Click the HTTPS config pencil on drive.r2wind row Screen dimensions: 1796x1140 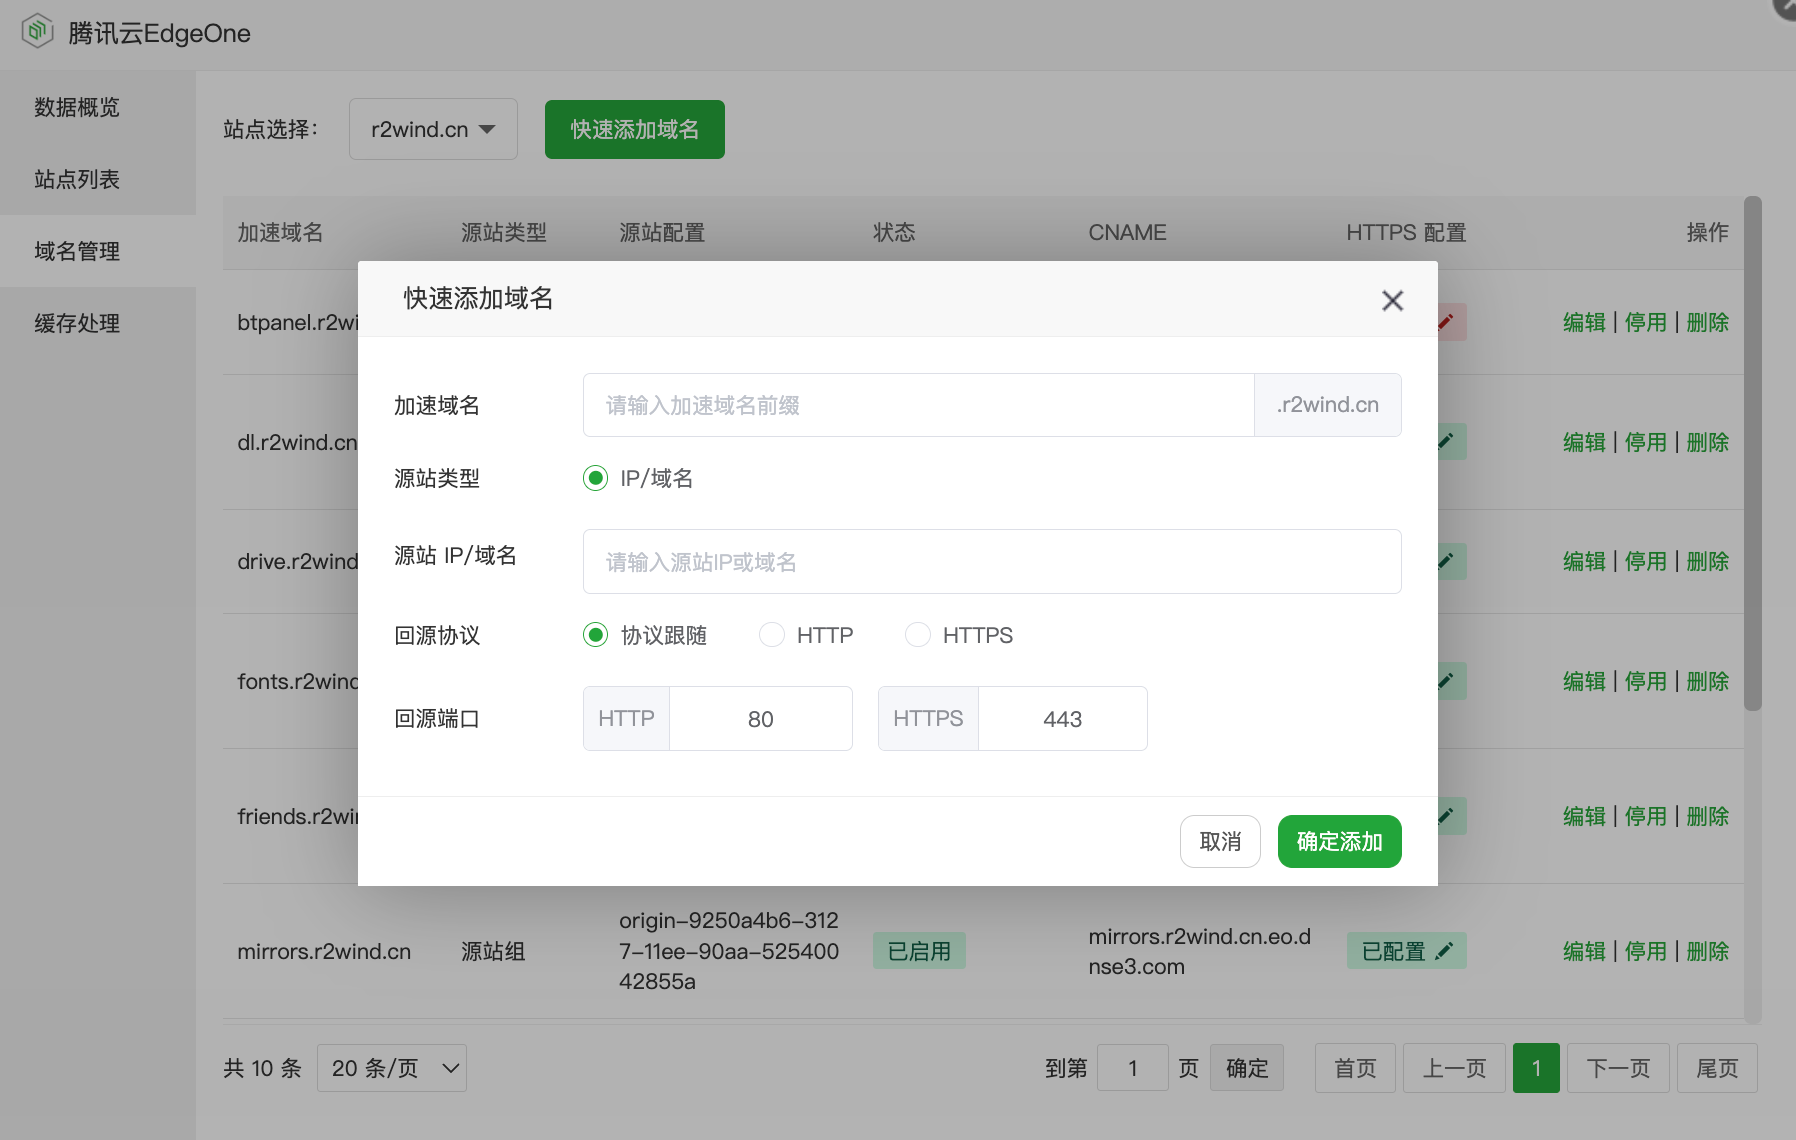pyautogui.click(x=1443, y=561)
